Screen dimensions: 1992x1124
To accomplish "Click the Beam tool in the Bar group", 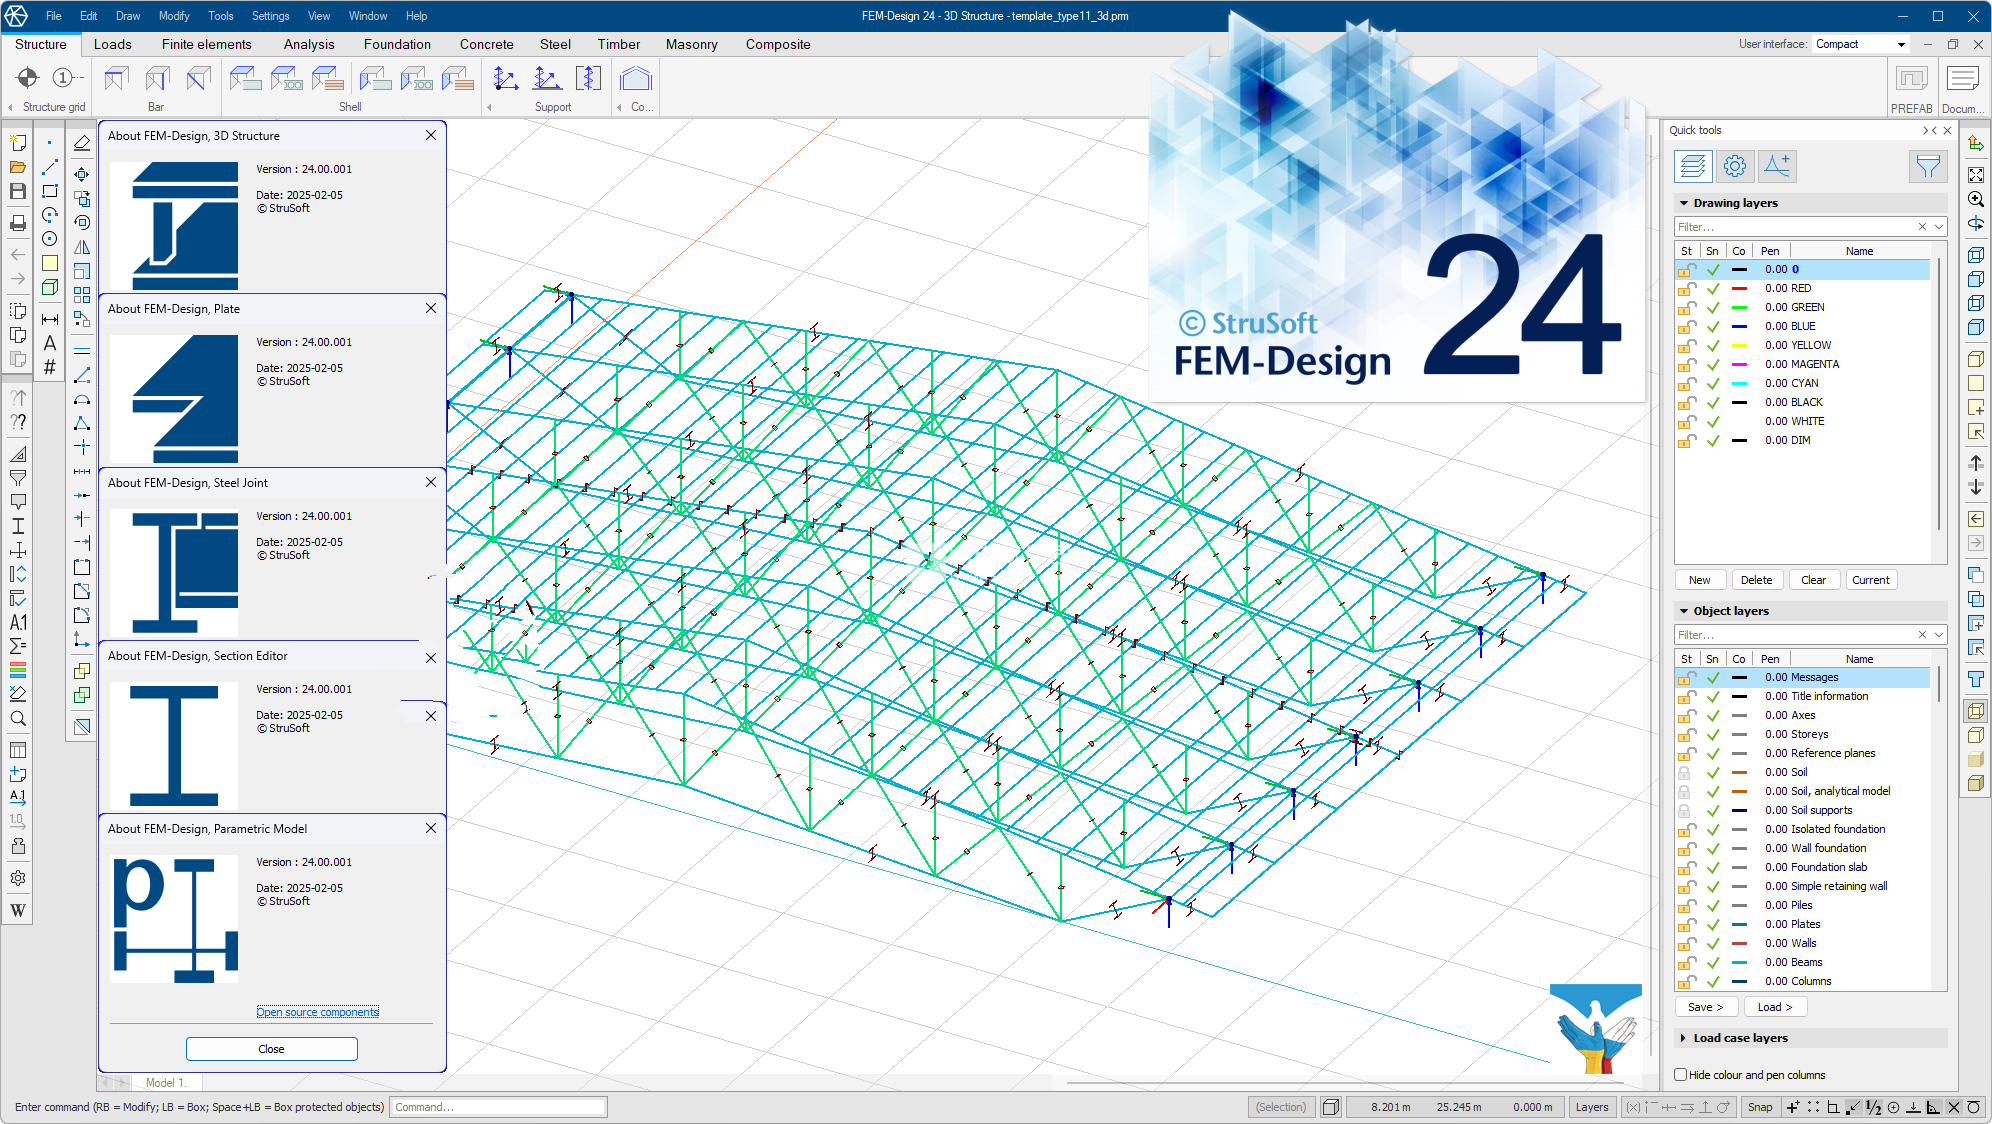I will pyautogui.click(x=116, y=78).
